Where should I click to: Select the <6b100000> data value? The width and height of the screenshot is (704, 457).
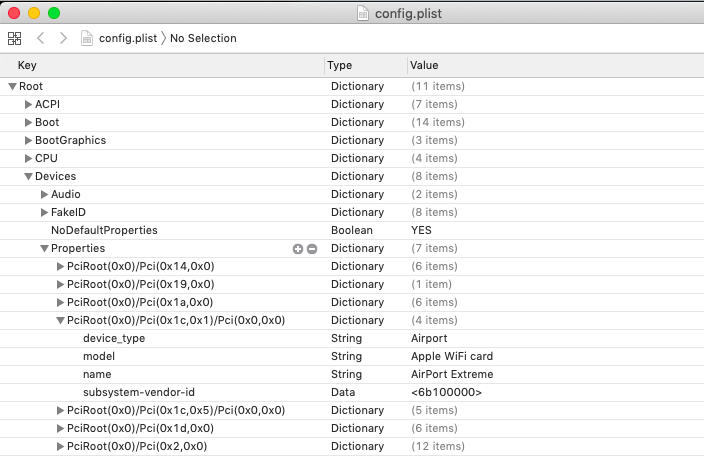[446, 392]
